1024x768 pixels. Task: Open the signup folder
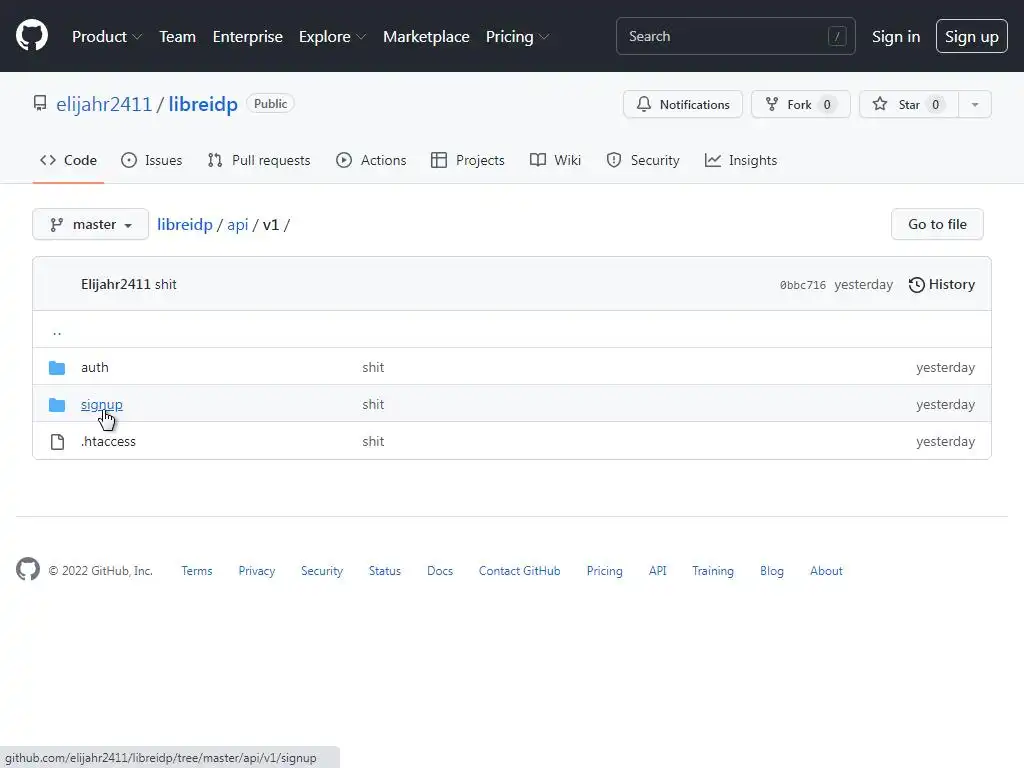(x=102, y=405)
